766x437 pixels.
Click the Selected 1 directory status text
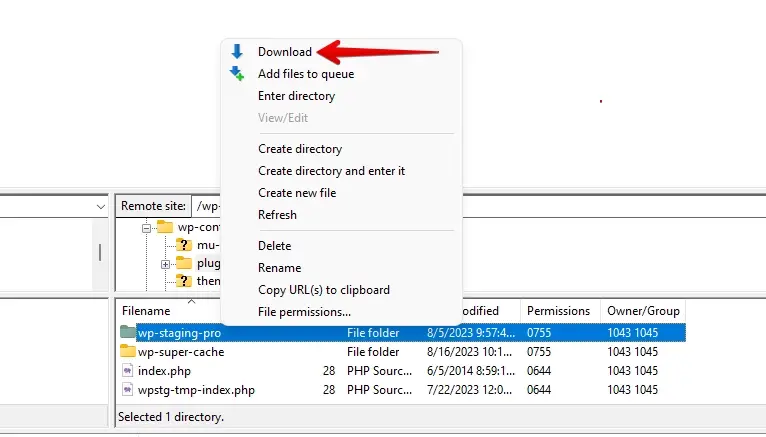click(x=171, y=417)
